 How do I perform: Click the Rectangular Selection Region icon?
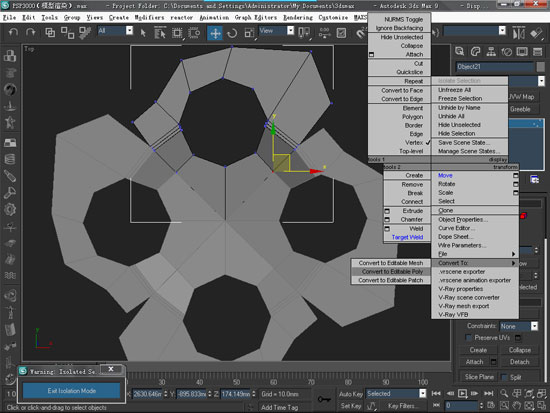tap(177, 33)
